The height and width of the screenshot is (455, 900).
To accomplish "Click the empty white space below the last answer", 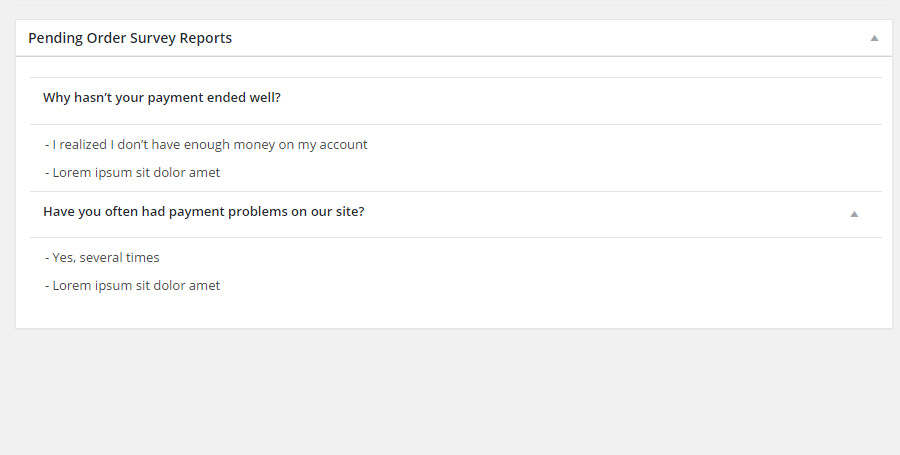I will pyautogui.click(x=453, y=311).
